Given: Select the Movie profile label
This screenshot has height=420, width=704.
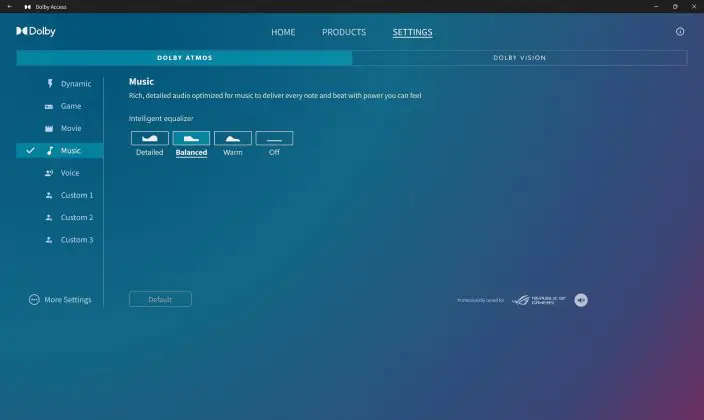Looking at the screenshot, I should click(71, 128).
